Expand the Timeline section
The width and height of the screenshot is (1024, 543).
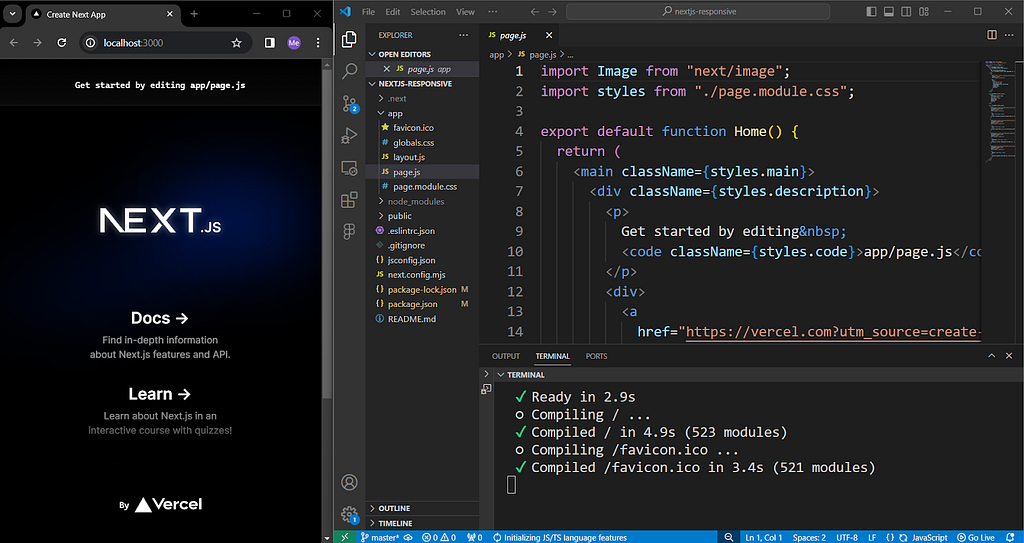coord(422,523)
